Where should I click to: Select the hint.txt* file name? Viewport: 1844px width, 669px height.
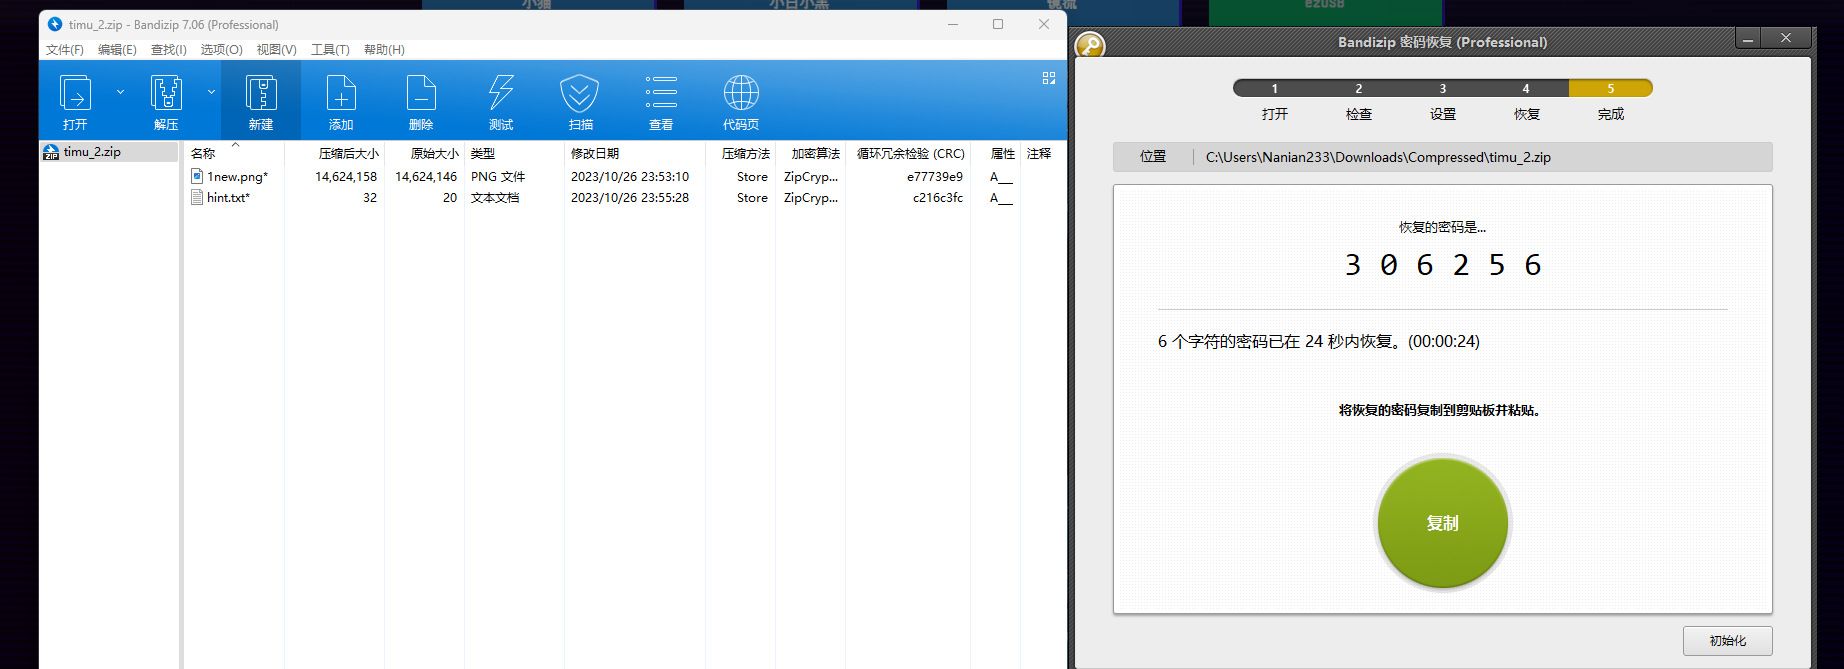tap(228, 198)
